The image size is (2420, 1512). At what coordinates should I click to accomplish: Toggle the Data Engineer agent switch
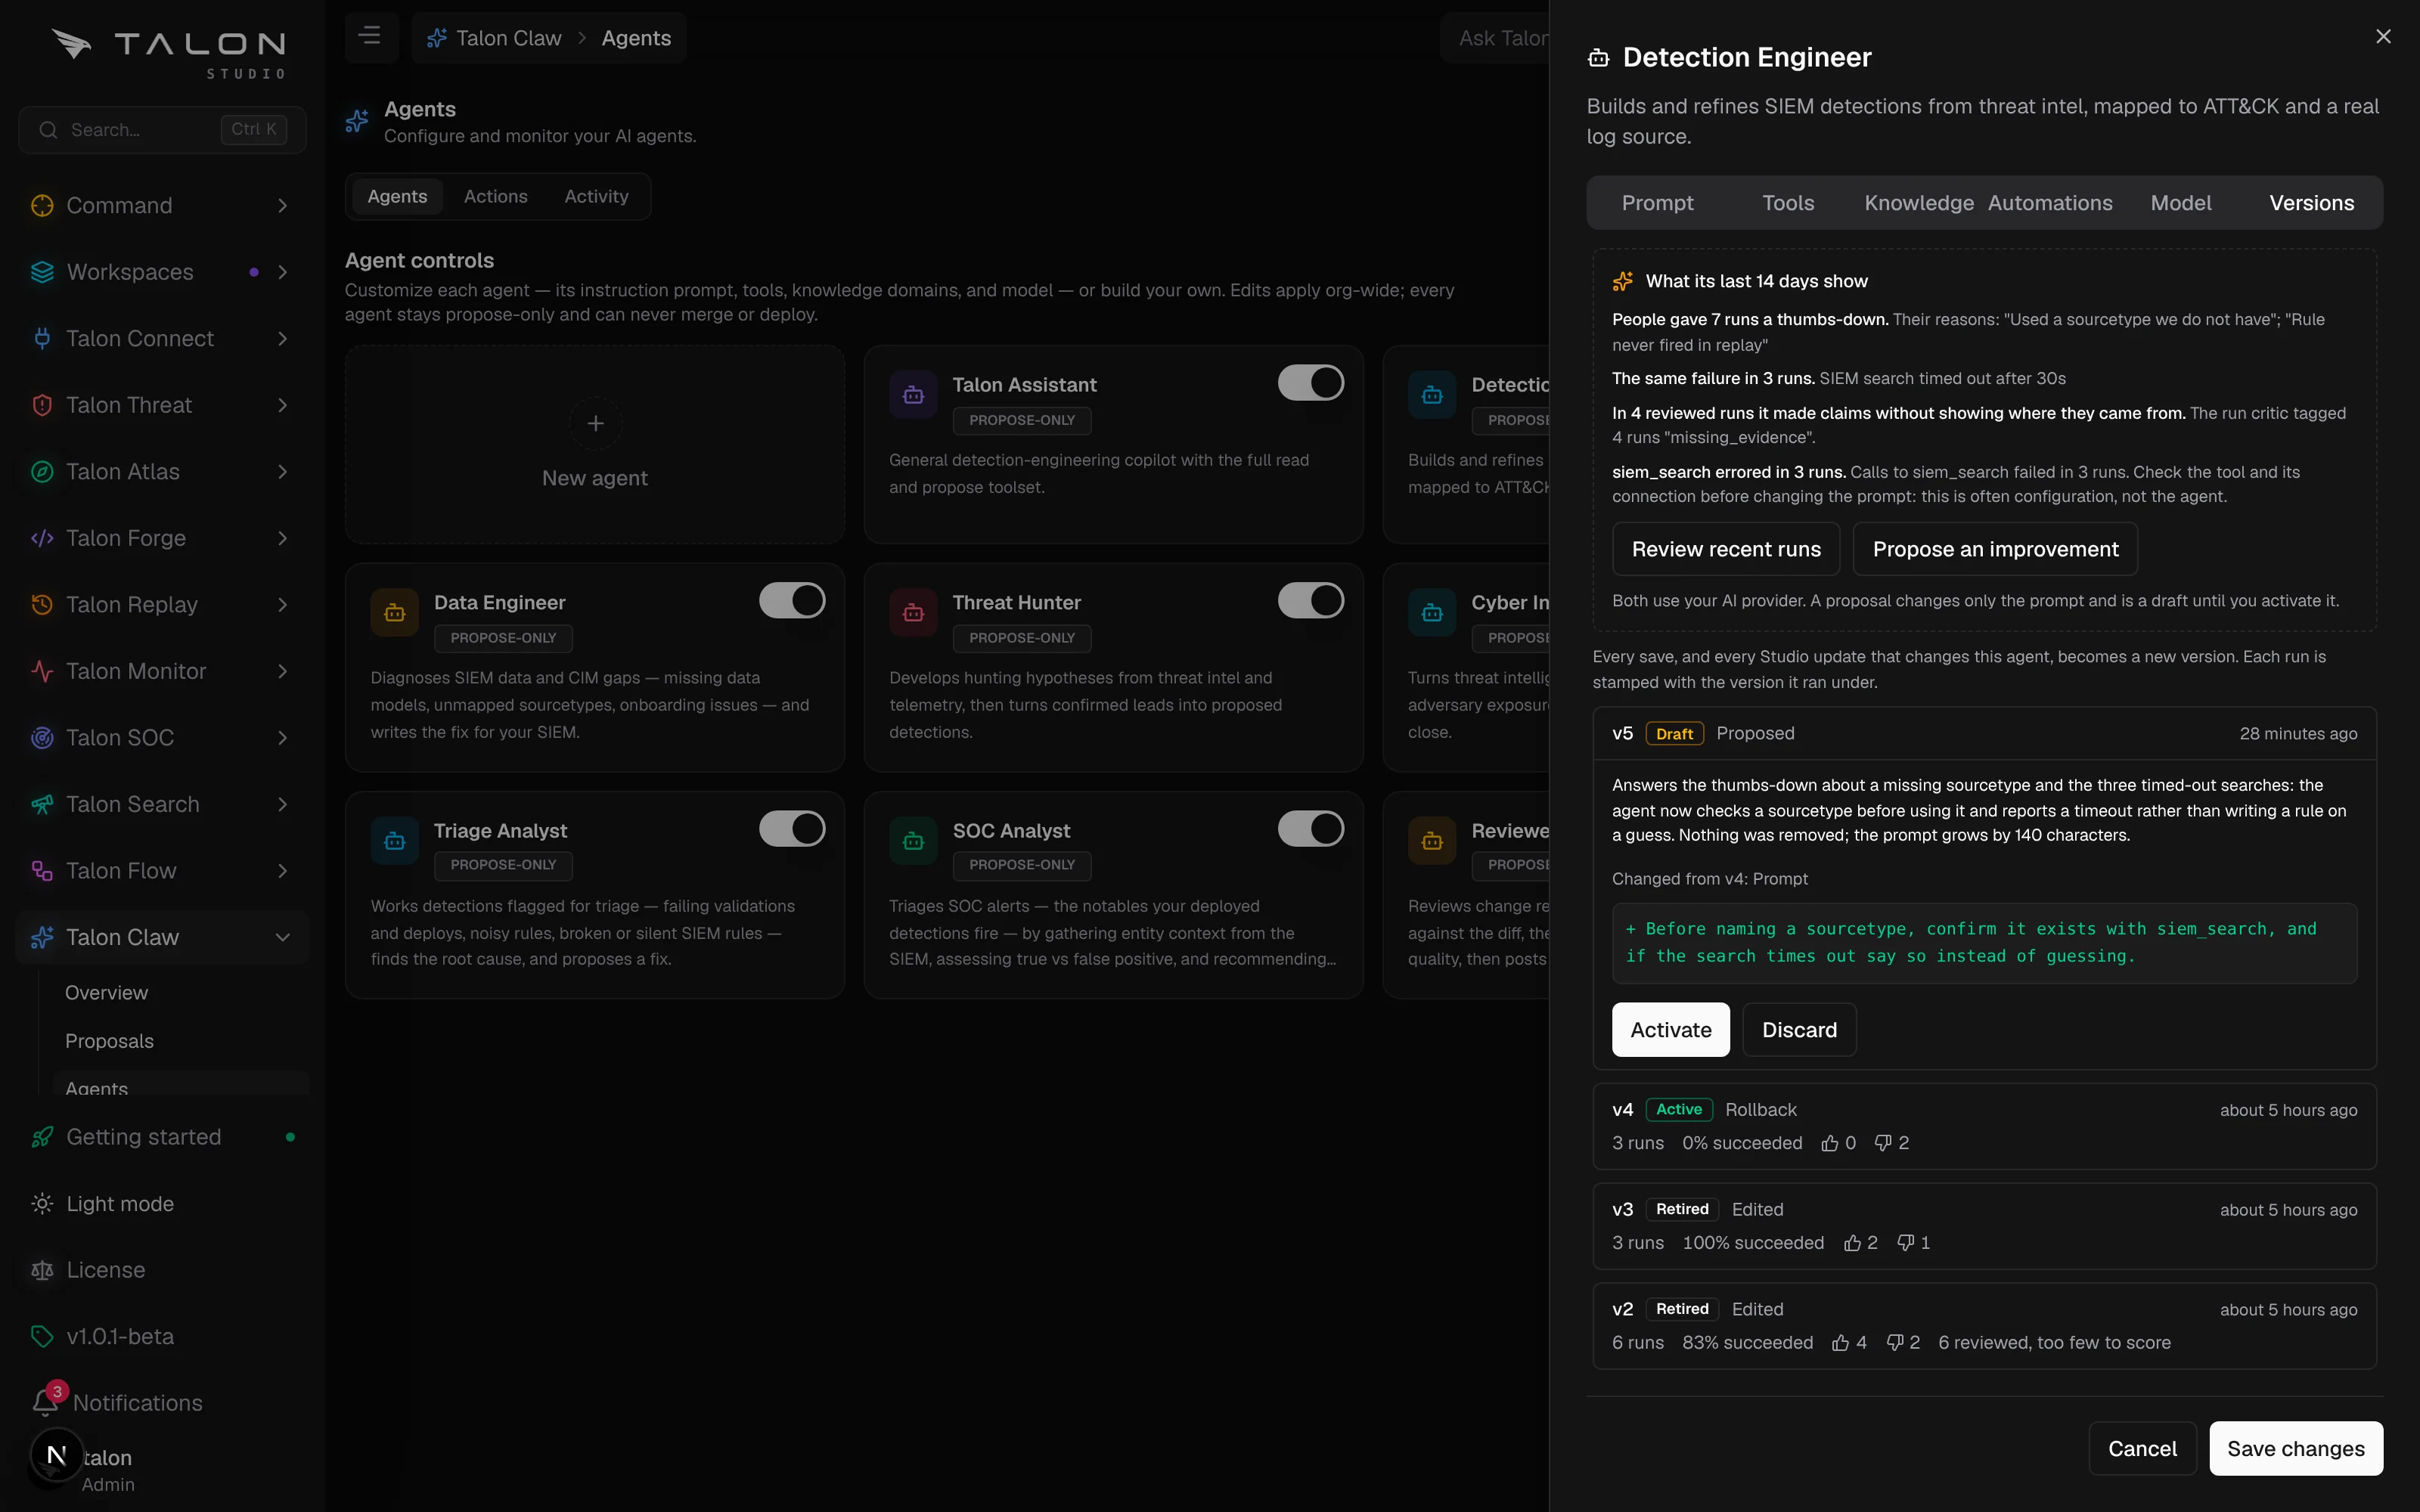[792, 600]
